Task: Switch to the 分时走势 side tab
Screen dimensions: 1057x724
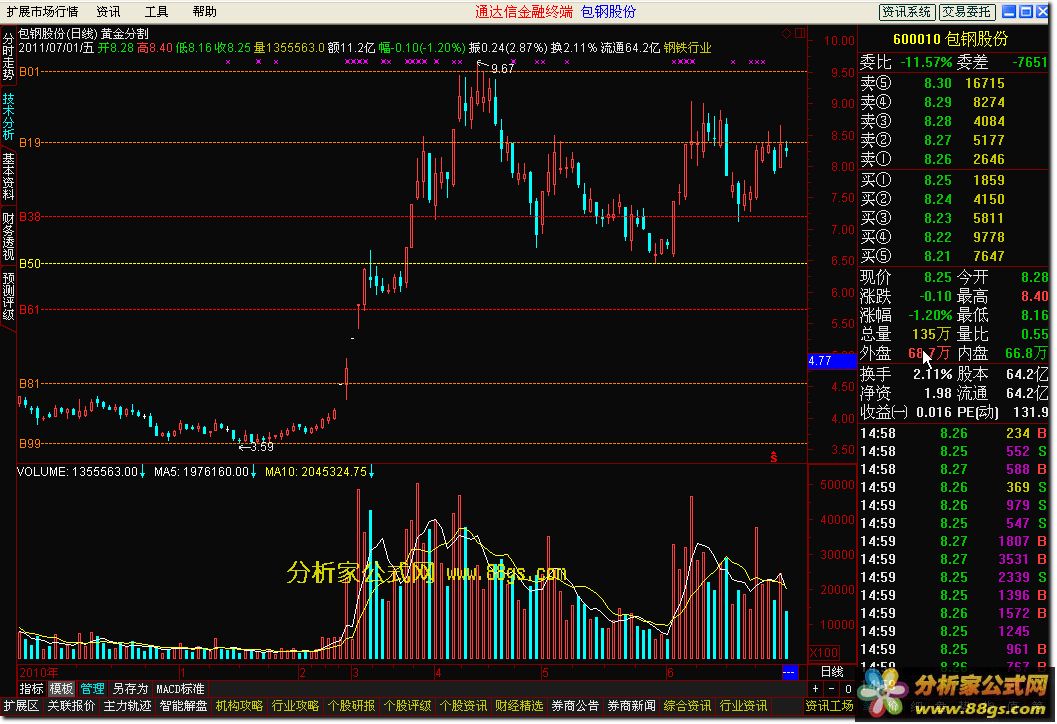Action: pyautogui.click(x=8, y=57)
